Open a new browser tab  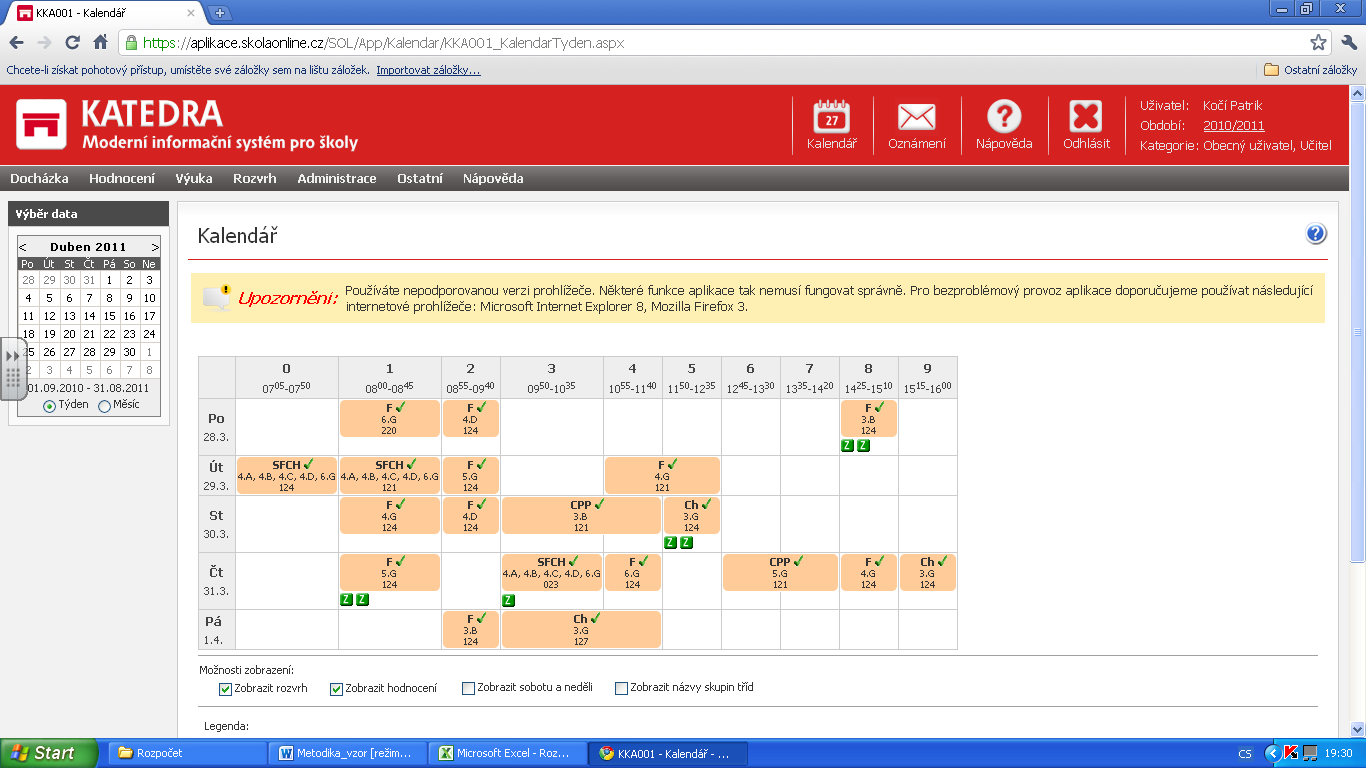pos(220,13)
